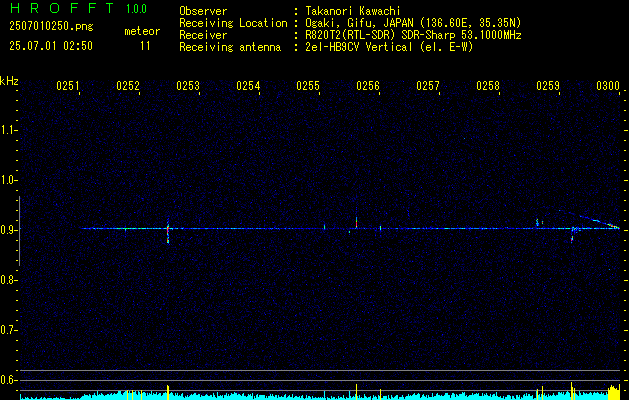This screenshot has height=400, width=629.
Task: Click the Receiving antenna label
Action: [x=230, y=47]
